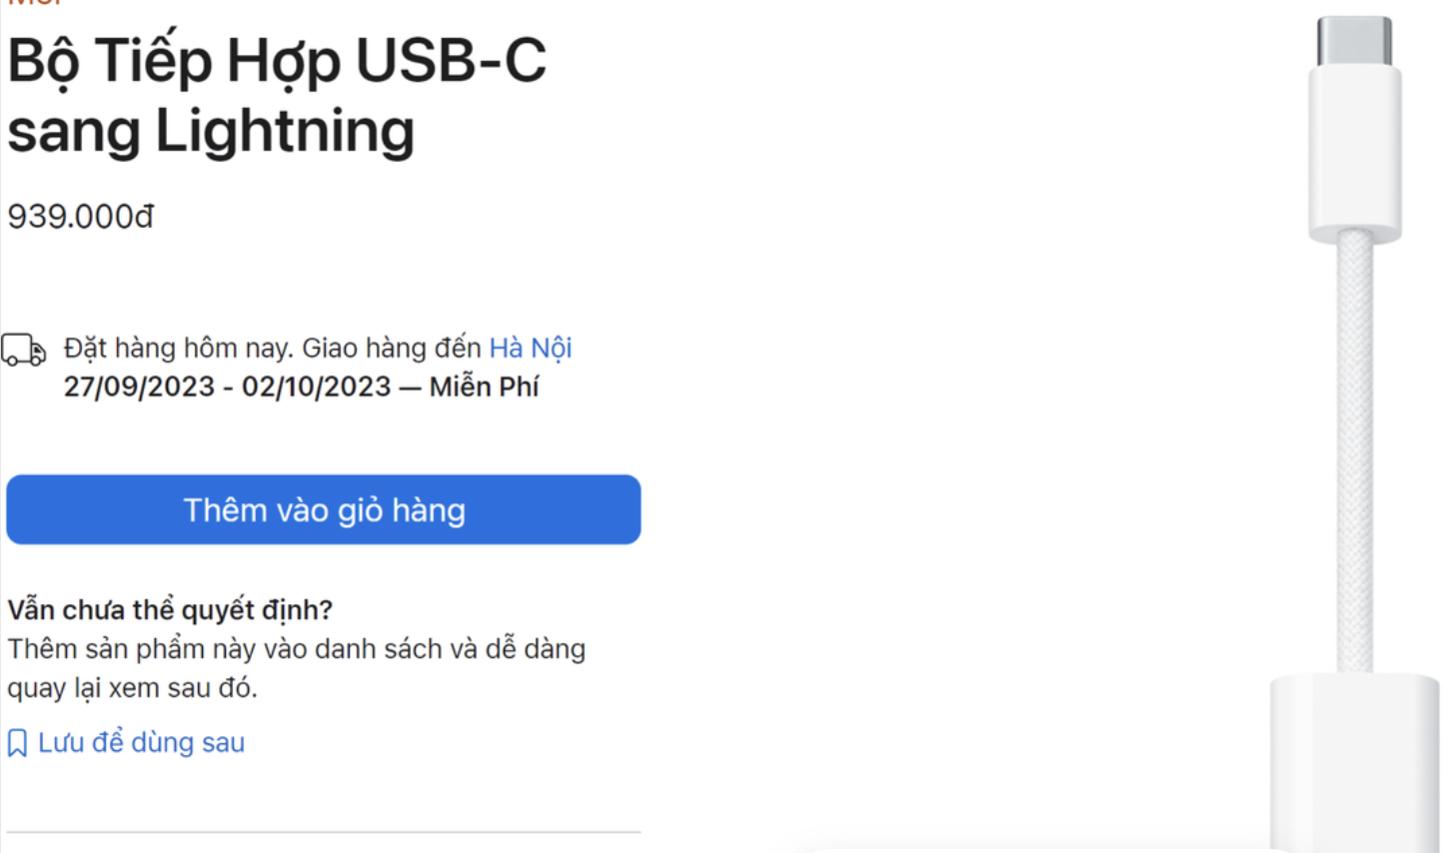Click the cropped orange Mới label
This screenshot has width=1443, height=853.
(36, 3)
